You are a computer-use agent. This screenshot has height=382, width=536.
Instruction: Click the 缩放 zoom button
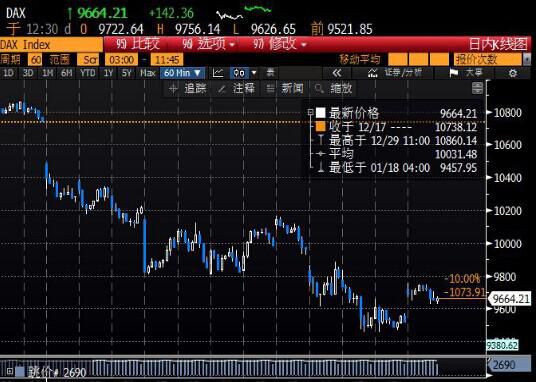333,89
